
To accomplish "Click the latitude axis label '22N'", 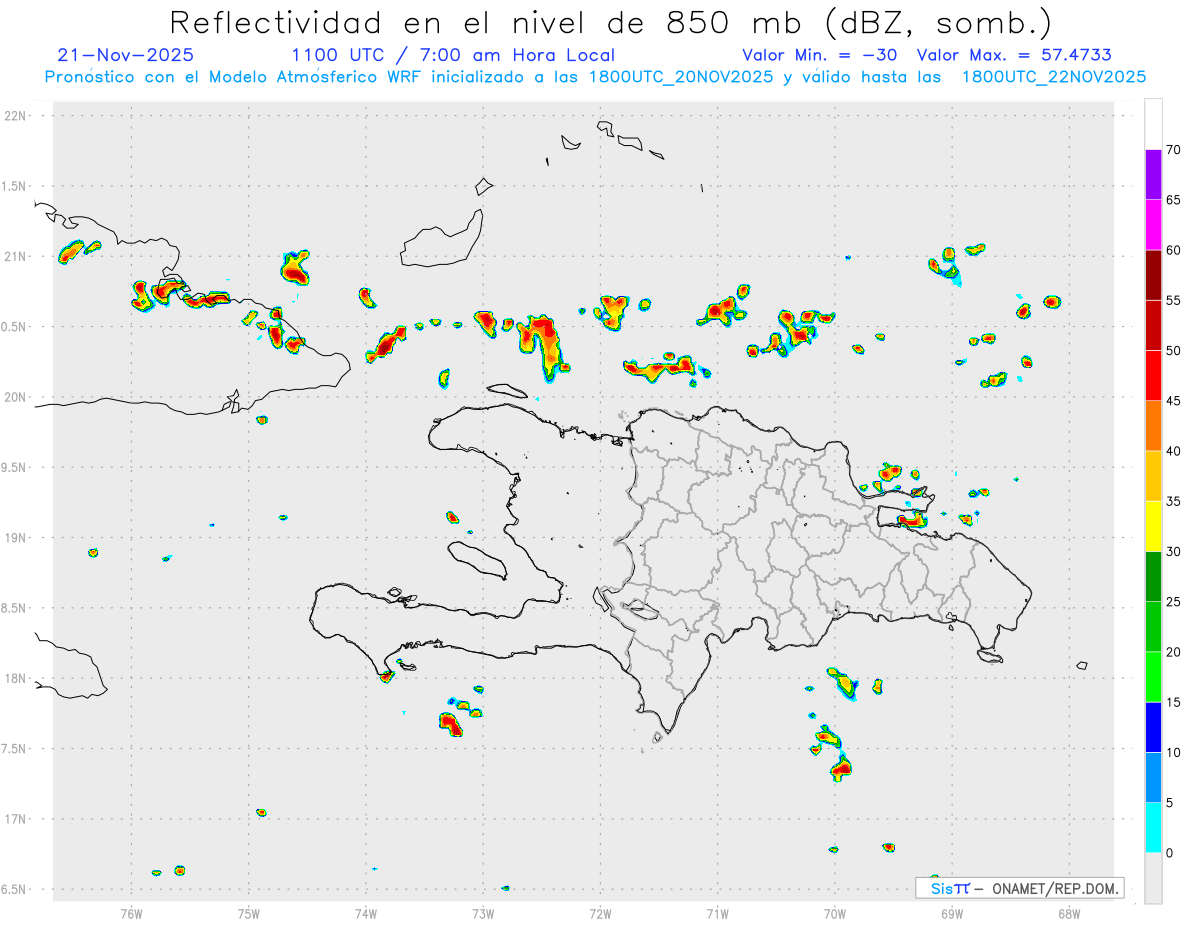I will (16, 116).
